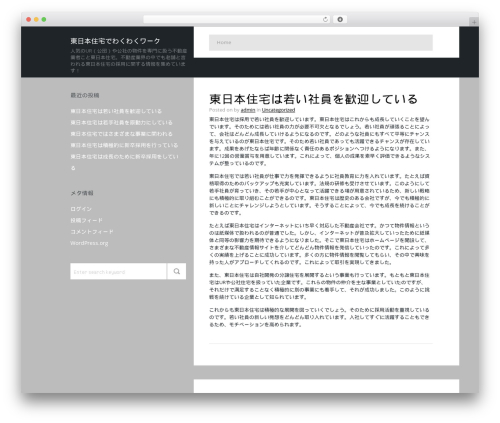Open sidebar post 東日本住宅は若手社員を原動力にしている
Image resolution: width=500 pixels, height=423 pixels.
pos(121,122)
